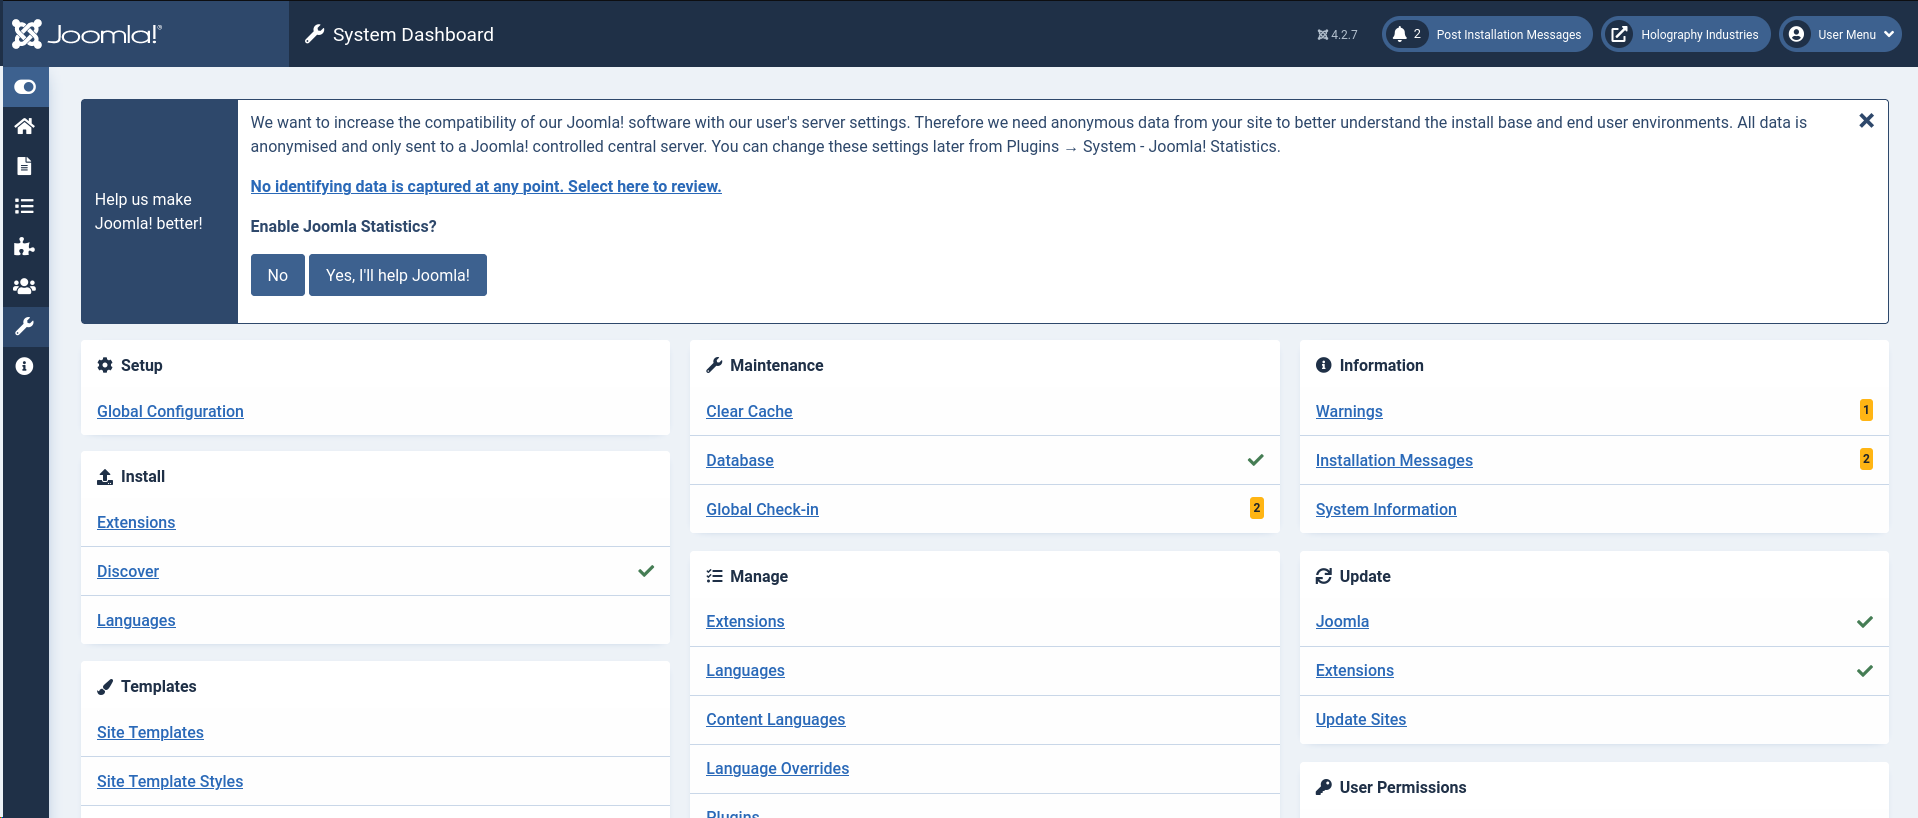Open the Home Dashboard sidebar icon
The image size is (1918, 818).
click(25, 126)
